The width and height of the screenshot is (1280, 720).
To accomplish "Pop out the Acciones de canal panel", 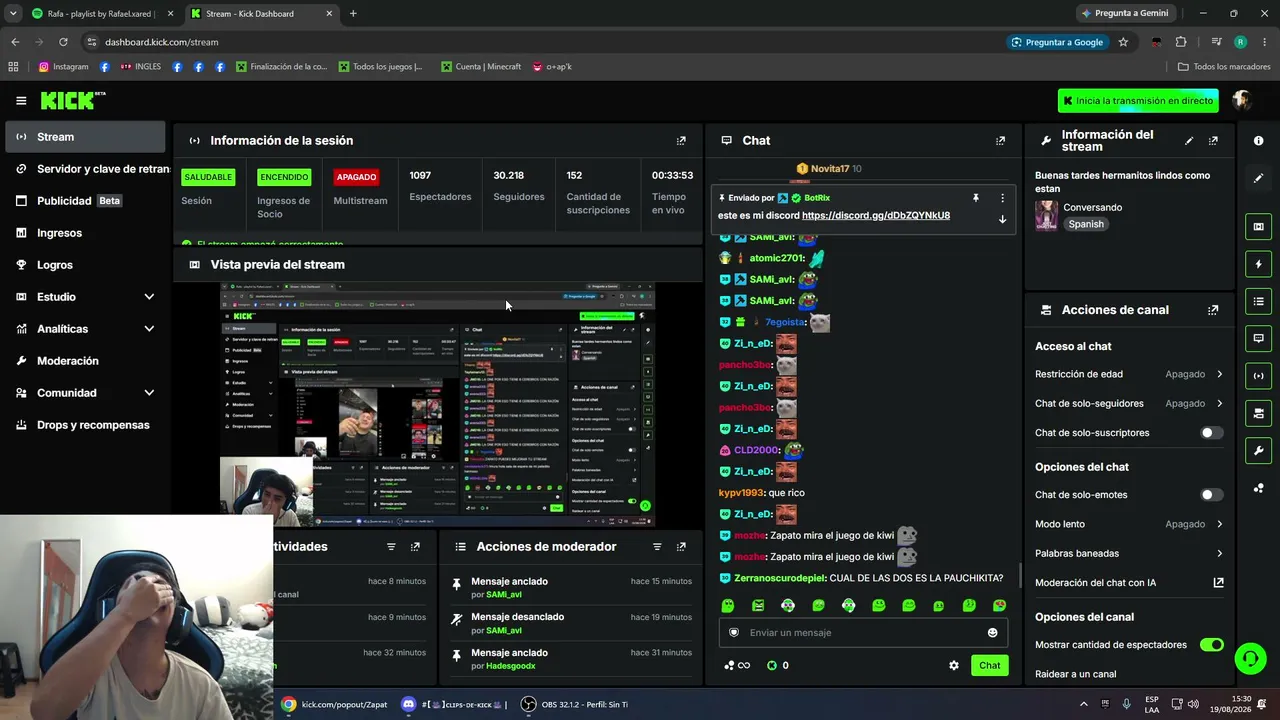I will tap(1213, 310).
